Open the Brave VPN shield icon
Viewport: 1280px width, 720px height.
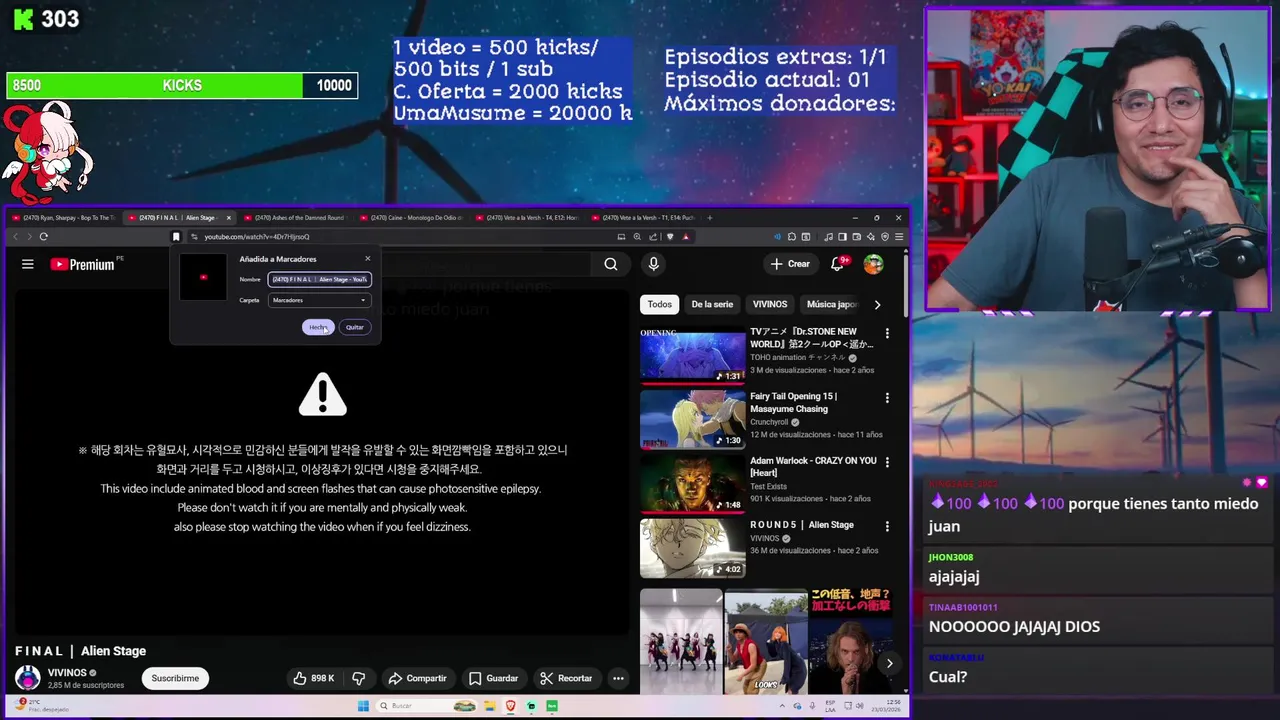tap(885, 237)
